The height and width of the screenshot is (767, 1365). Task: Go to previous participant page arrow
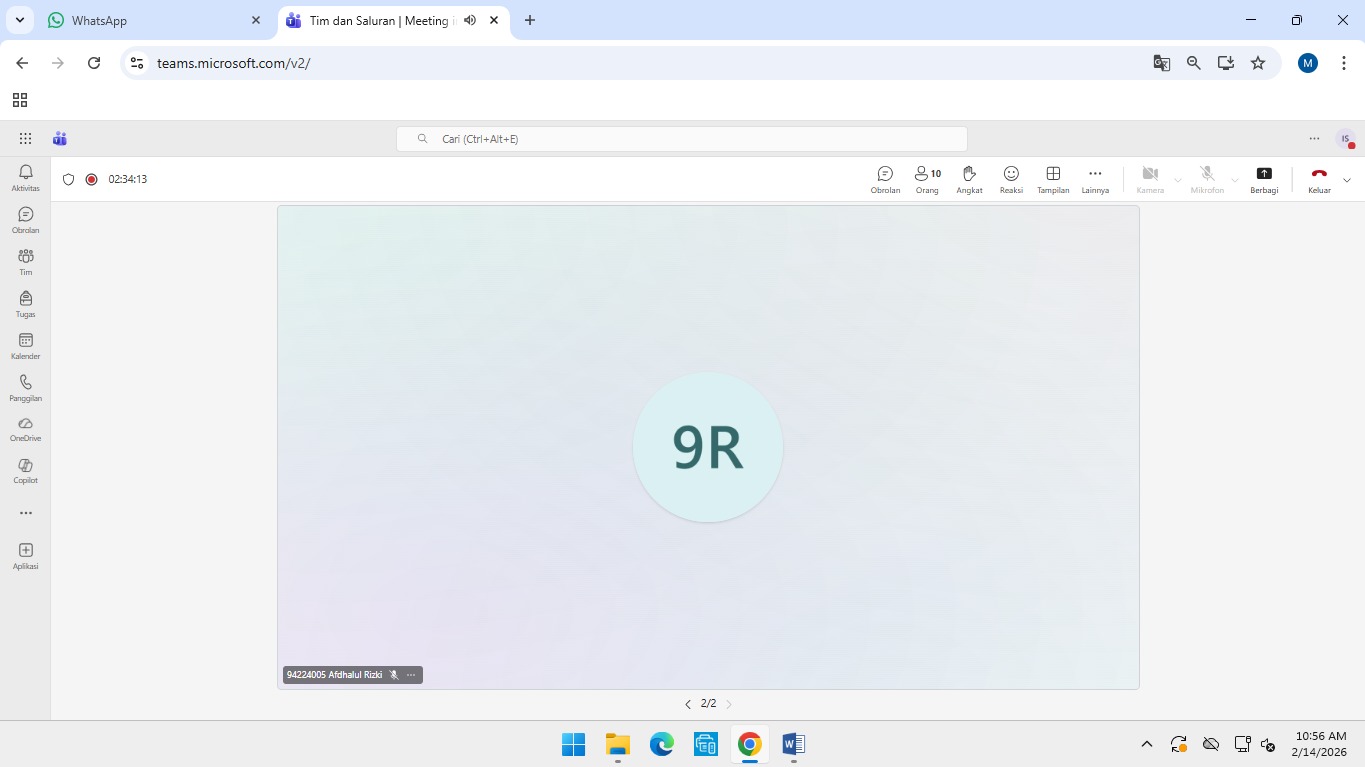click(688, 704)
